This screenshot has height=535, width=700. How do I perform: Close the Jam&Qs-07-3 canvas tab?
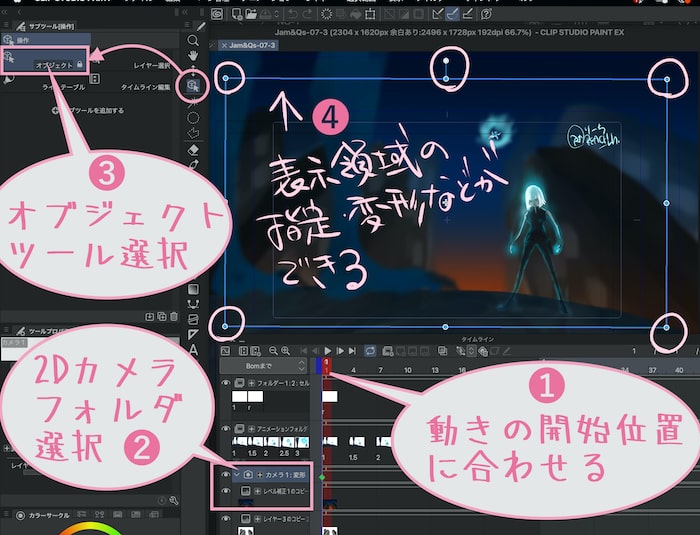[224, 46]
